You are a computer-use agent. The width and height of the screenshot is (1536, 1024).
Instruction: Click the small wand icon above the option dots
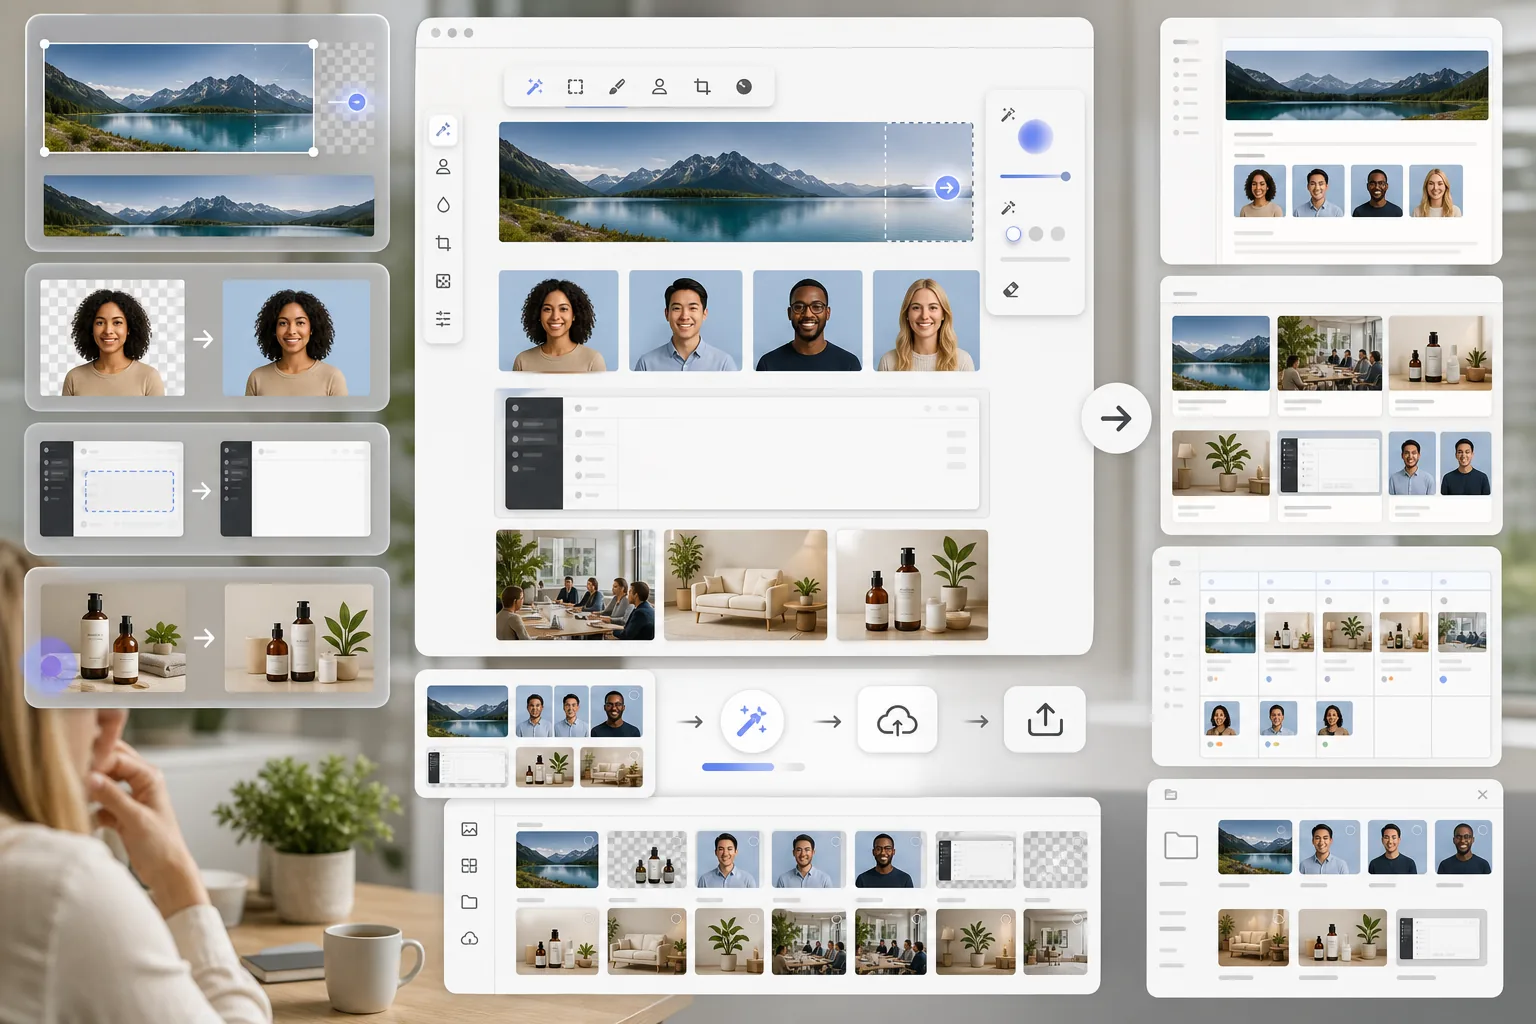point(1008,208)
